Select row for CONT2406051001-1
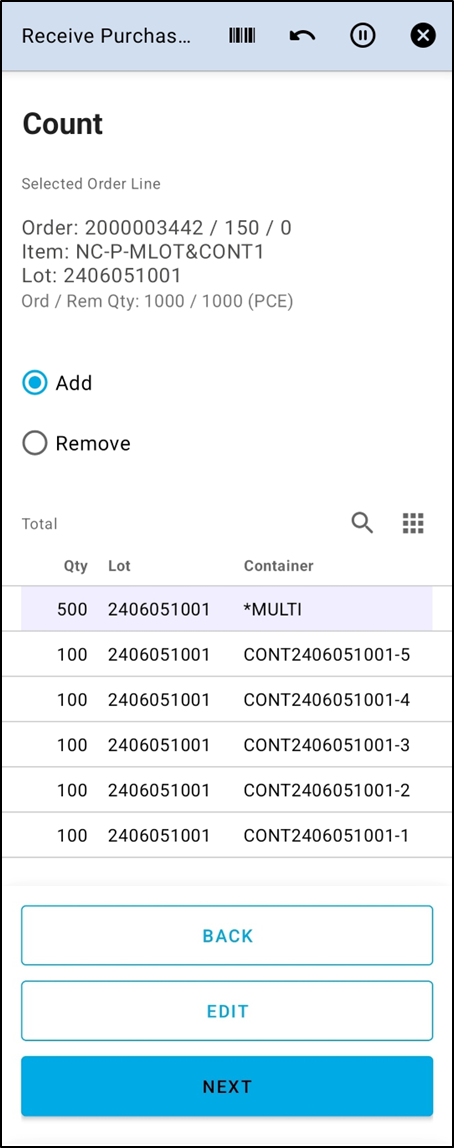The width and height of the screenshot is (454, 1148). coord(227,835)
